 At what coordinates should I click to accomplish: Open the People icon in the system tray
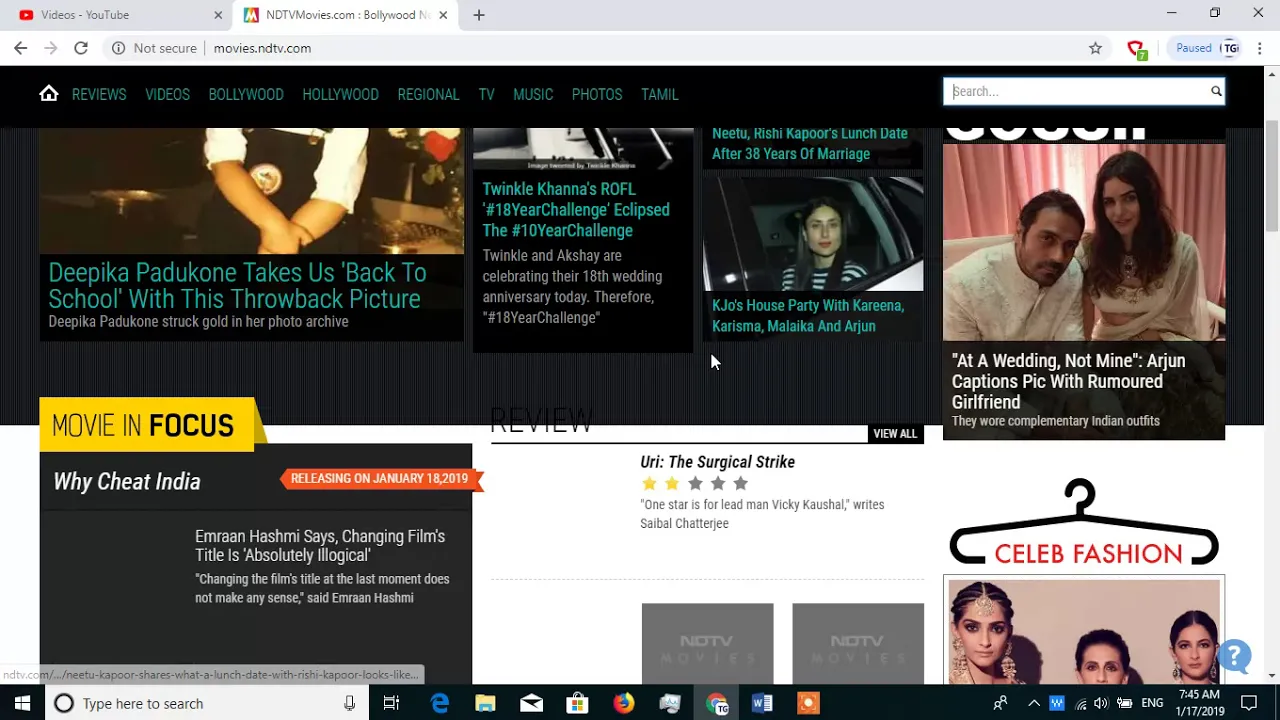point(1000,703)
